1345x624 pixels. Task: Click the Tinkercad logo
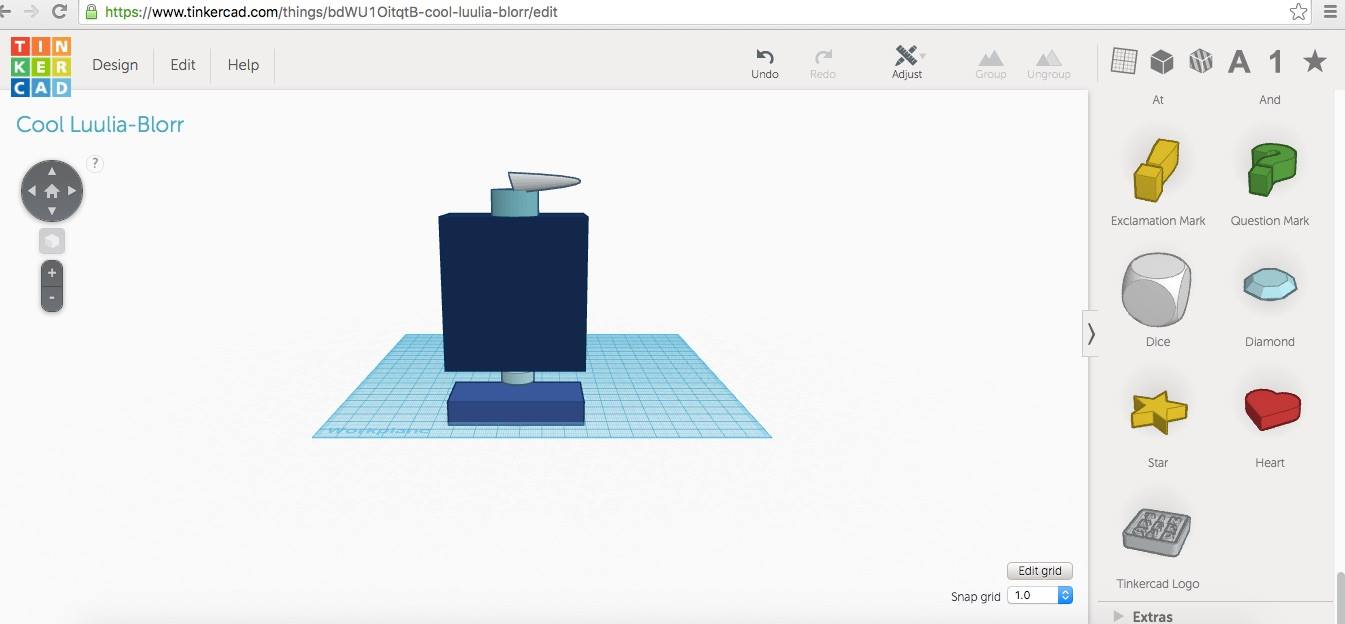[x=41, y=66]
